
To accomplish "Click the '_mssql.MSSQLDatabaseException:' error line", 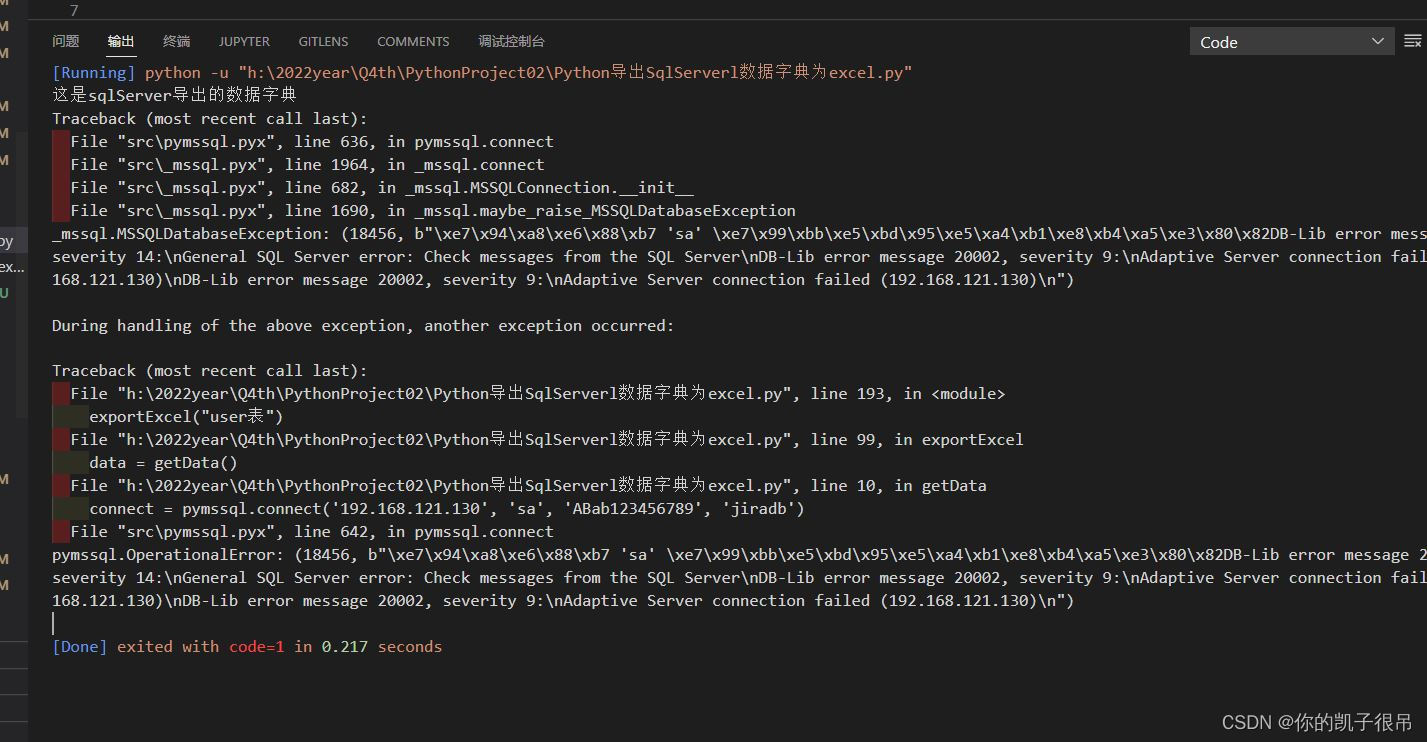I will point(739,233).
